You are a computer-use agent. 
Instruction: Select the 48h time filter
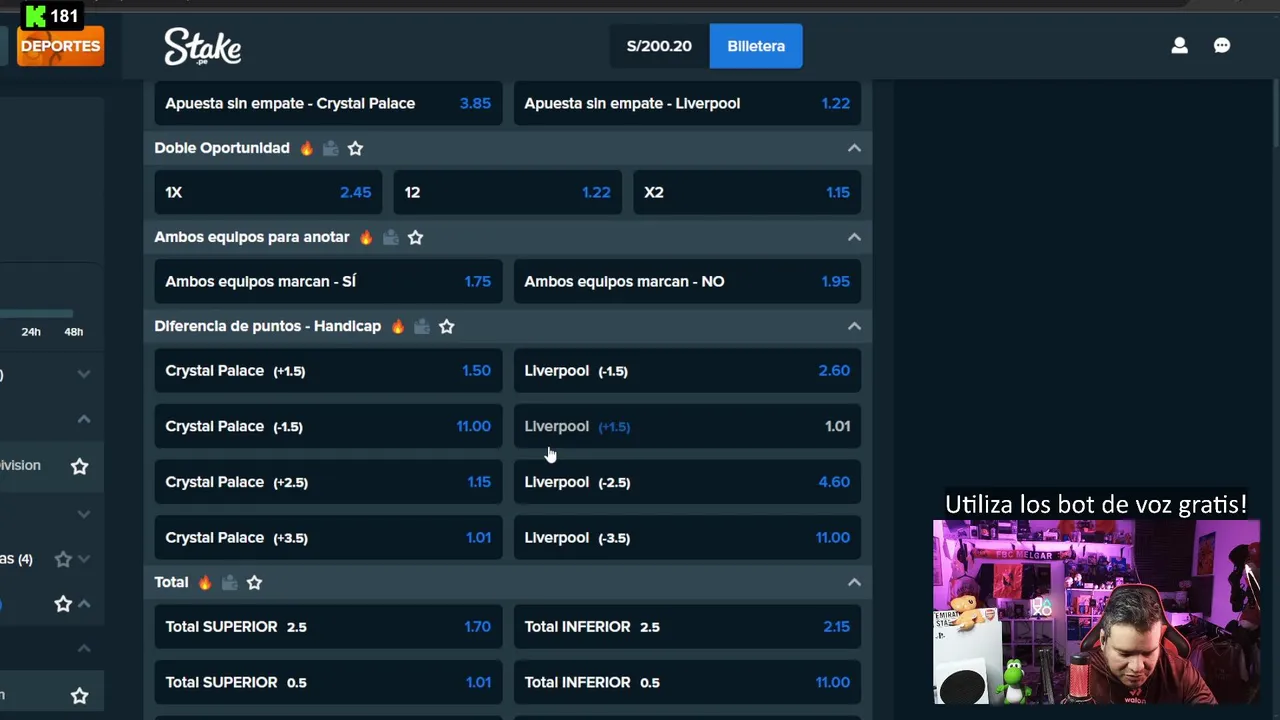click(x=74, y=332)
